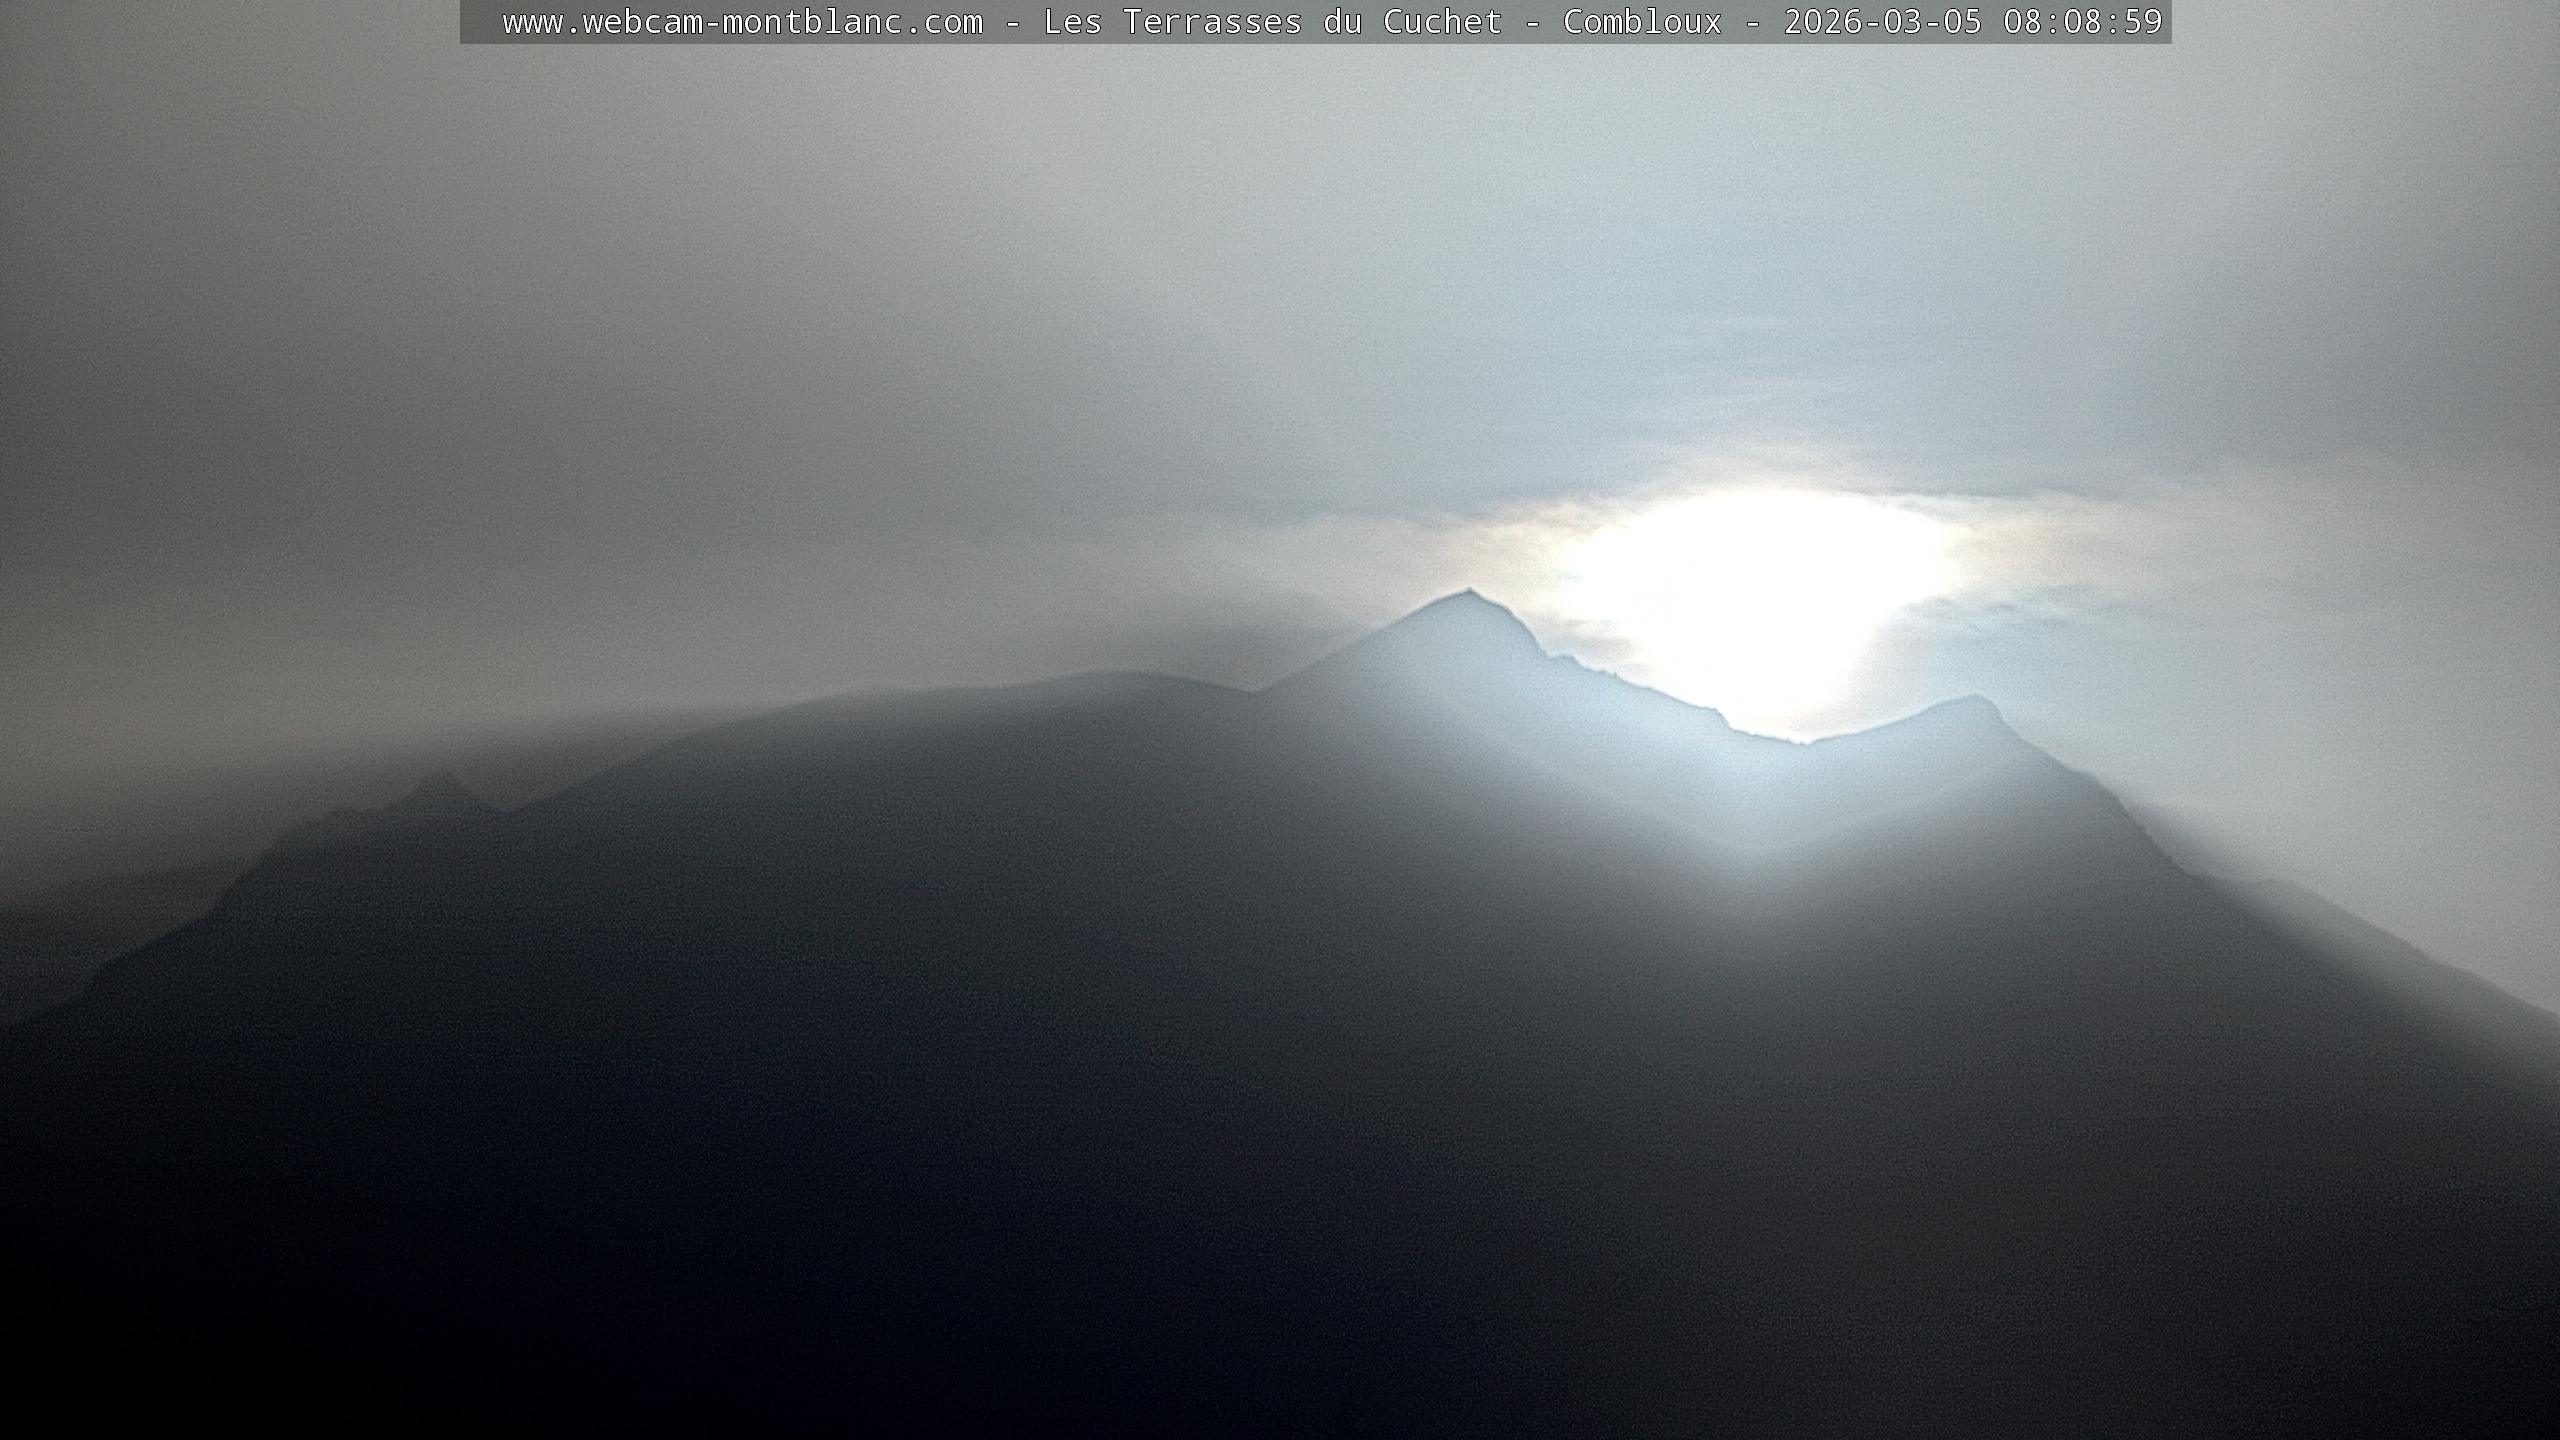
Task: Click the www.webcam-montblanc.com URL text
Action: (742, 22)
